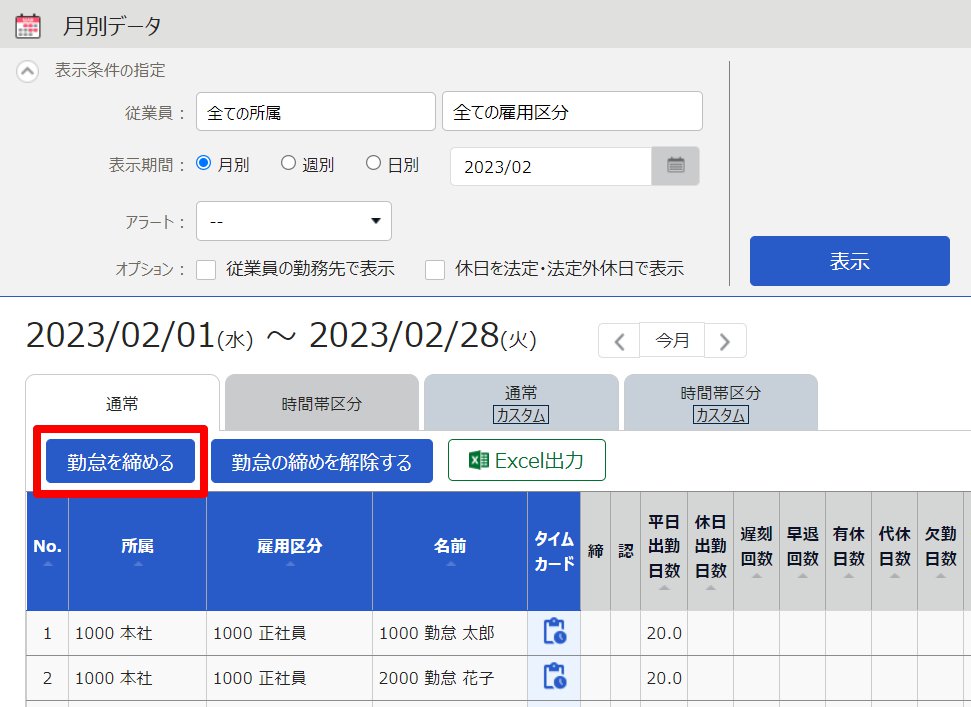Switch to the 時間帯区分 カスタム tab
The image size is (971, 707).
point(721,403)
